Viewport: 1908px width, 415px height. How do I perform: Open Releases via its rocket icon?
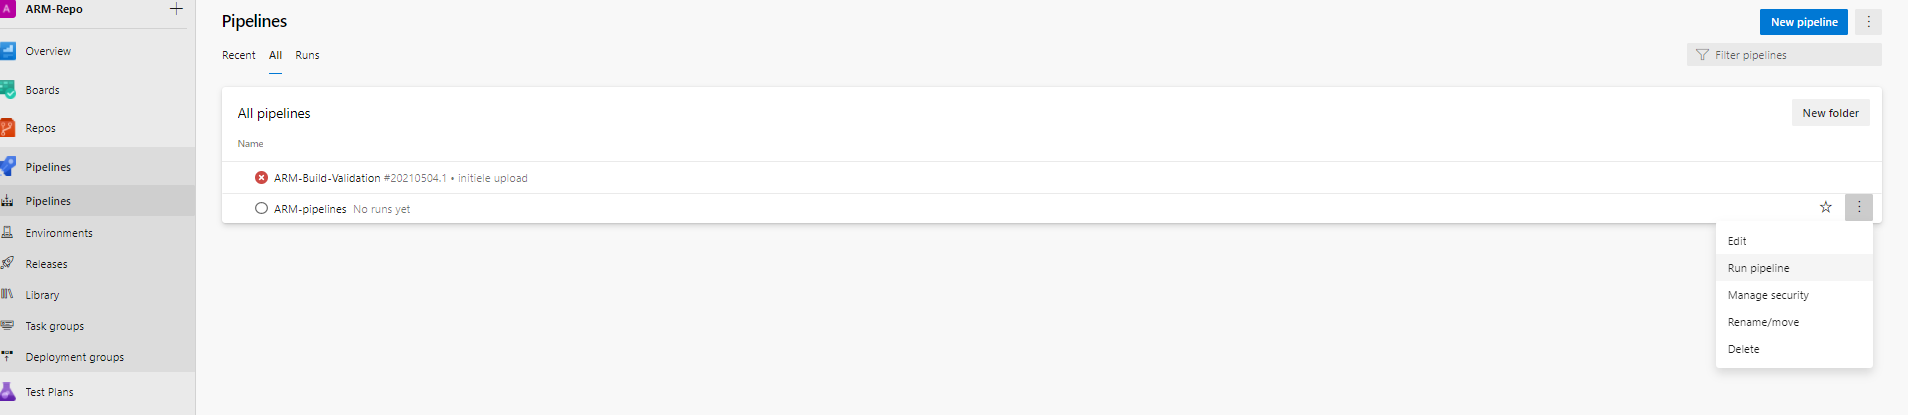tap(8, 263)
